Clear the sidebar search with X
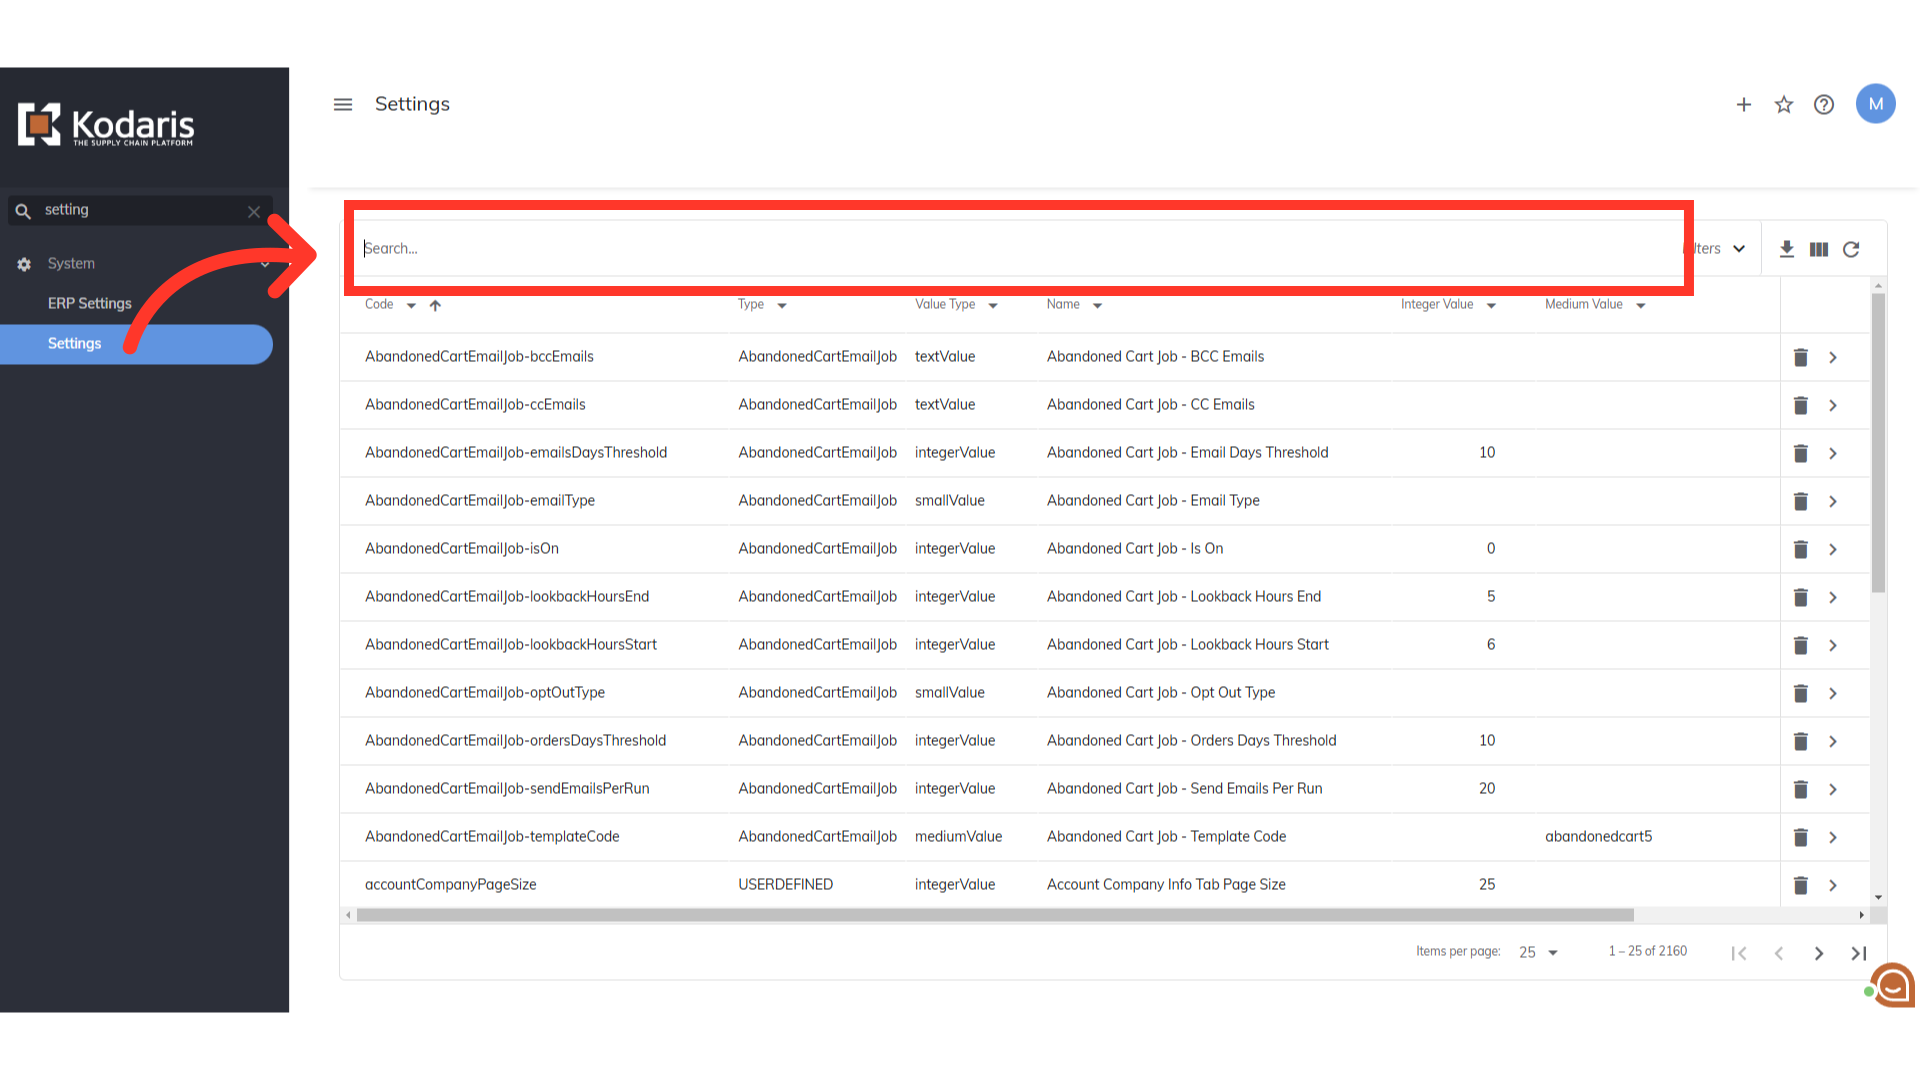Screen dimensions: 1920x1080 [x=254, y=211]
